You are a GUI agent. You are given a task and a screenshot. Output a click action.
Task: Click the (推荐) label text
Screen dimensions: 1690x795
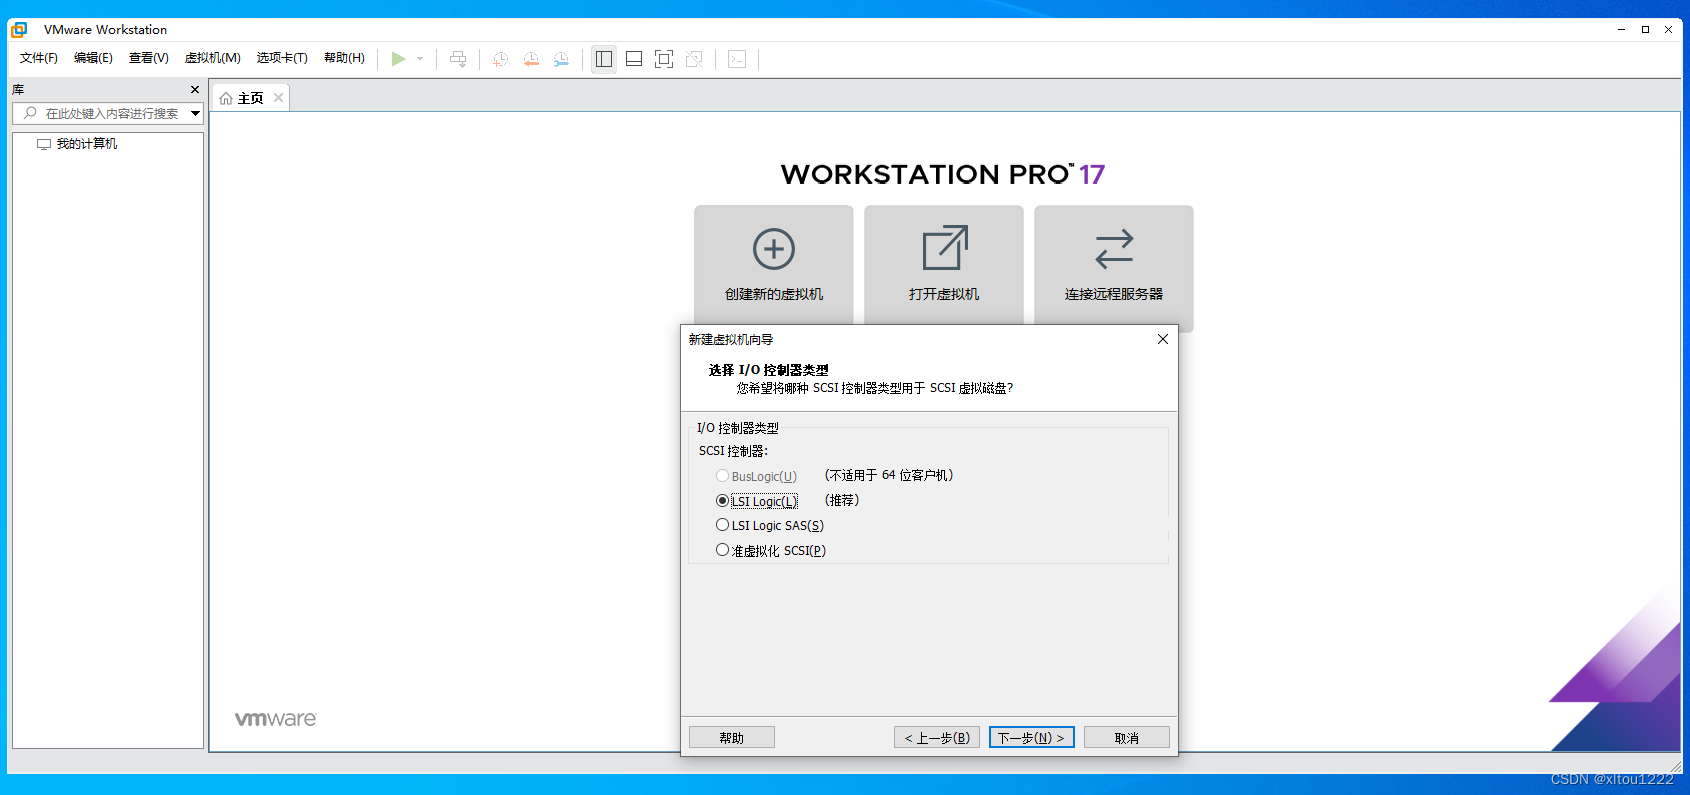point(842,500)
